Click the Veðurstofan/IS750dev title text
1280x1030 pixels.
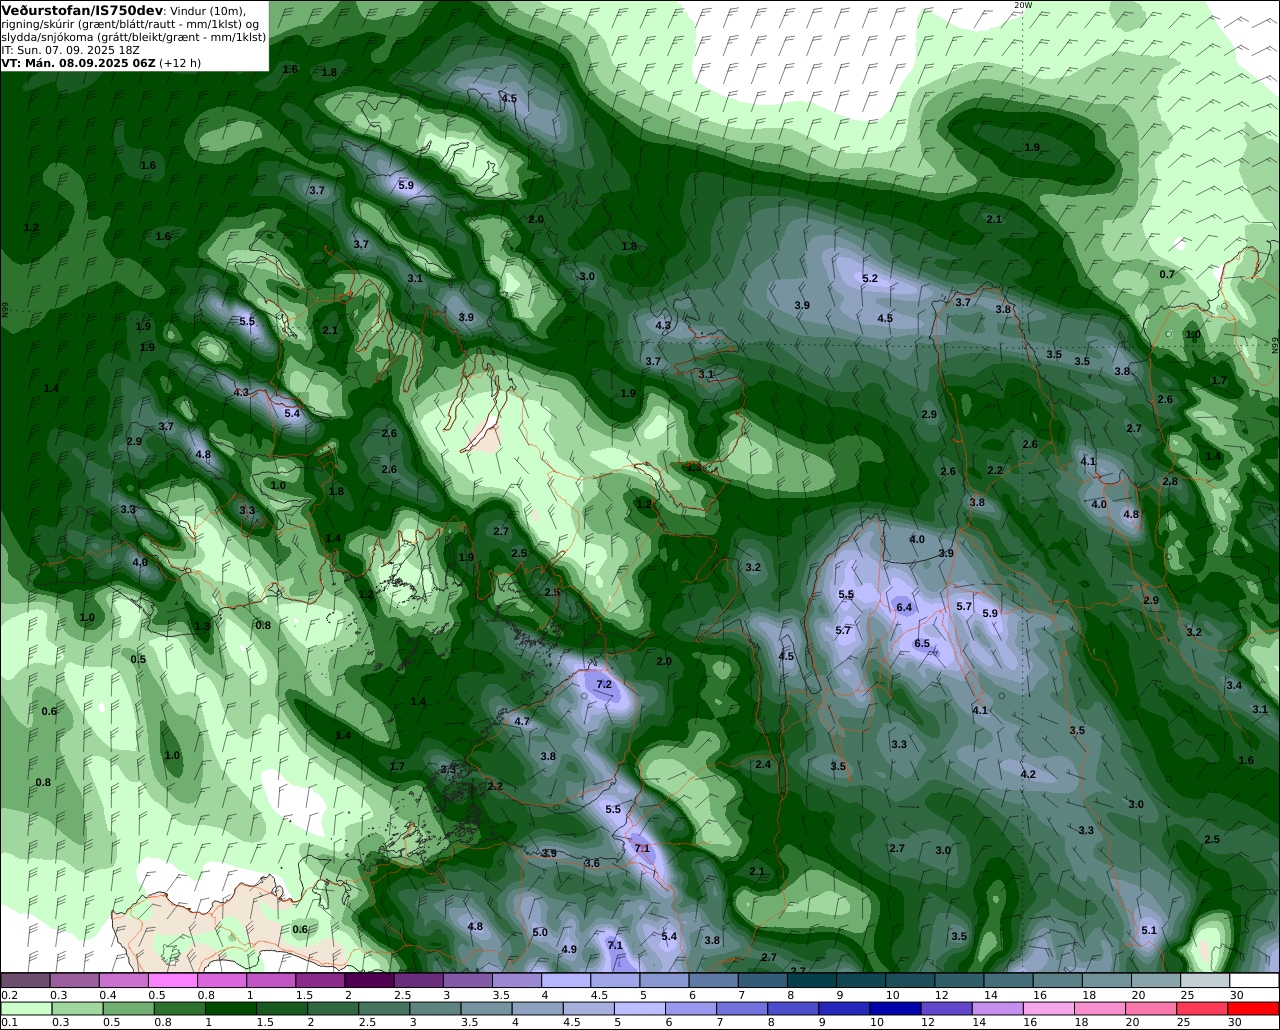(82, 10)
